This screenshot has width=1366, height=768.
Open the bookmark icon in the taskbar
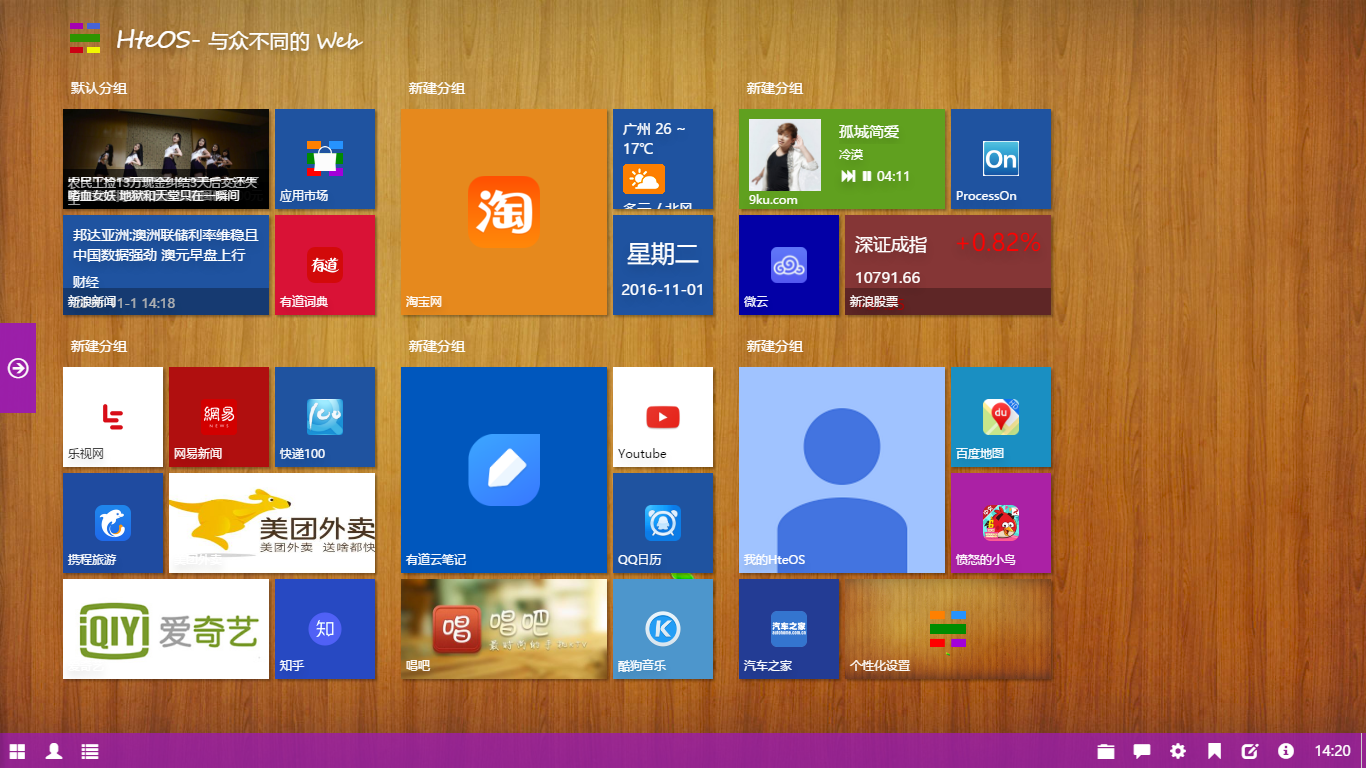click(1214, 751)
